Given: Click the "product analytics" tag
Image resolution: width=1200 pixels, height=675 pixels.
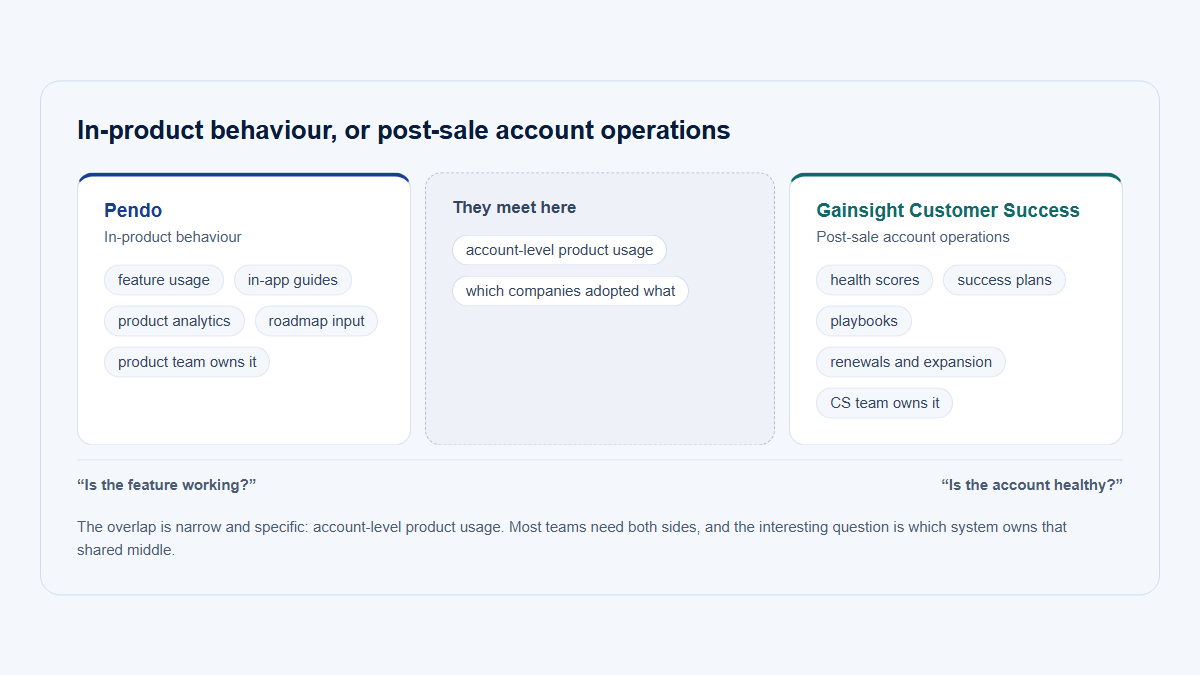Looking at the screenshot, I should click(x=174, y=321).
